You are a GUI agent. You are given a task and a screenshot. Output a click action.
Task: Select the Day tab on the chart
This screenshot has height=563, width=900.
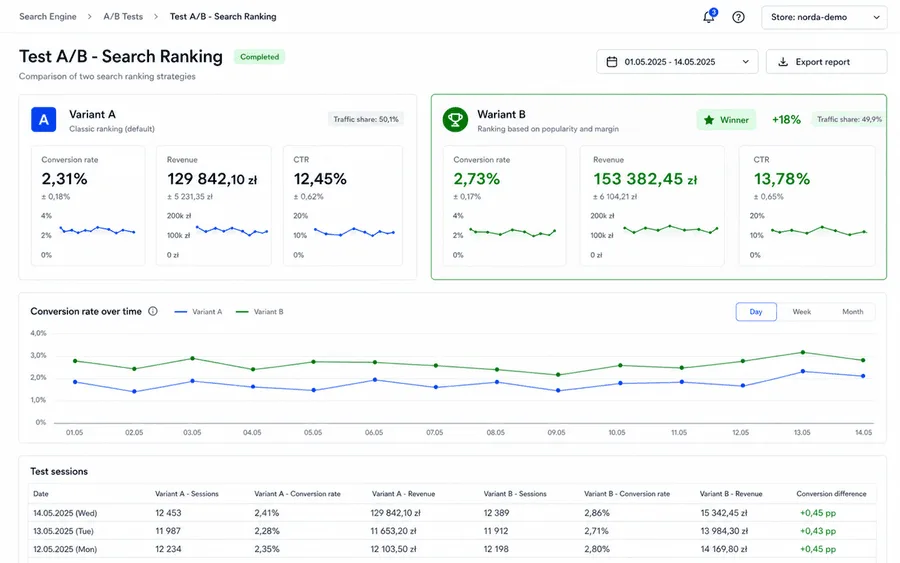click(756, 312)
